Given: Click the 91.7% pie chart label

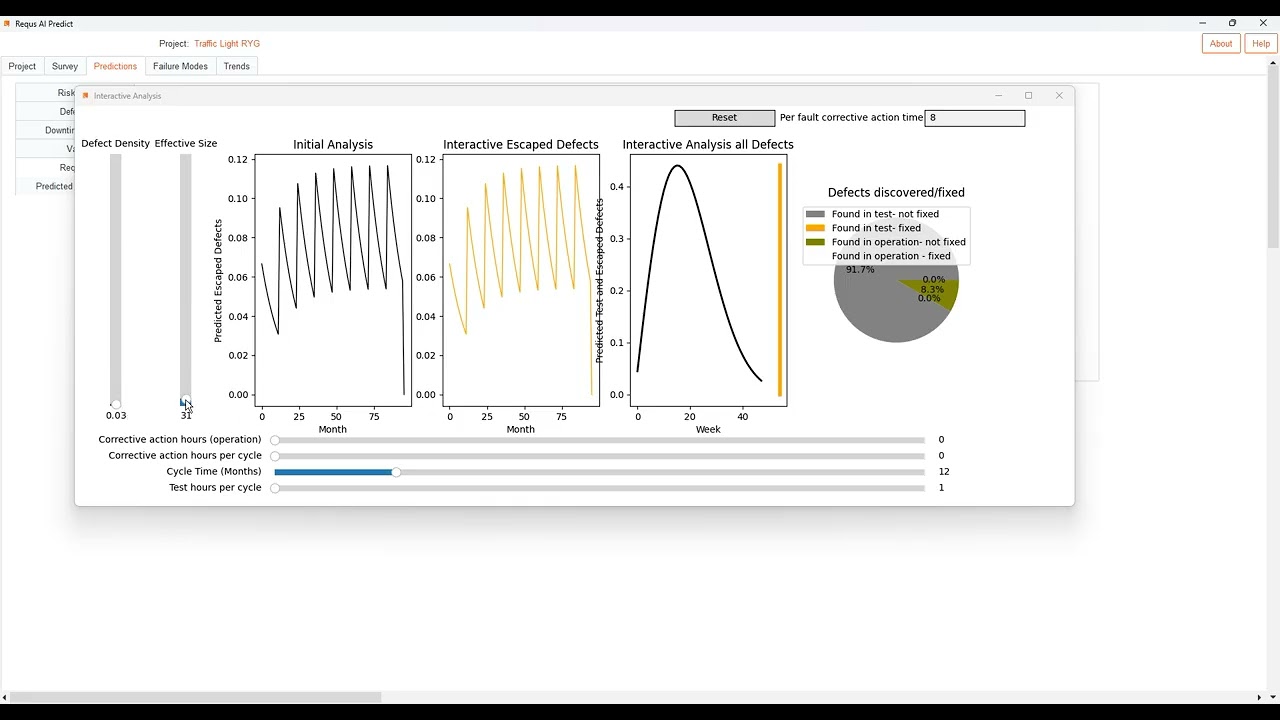Looking at the screenshot, I should pyautogui.click(x=860, y=270).
